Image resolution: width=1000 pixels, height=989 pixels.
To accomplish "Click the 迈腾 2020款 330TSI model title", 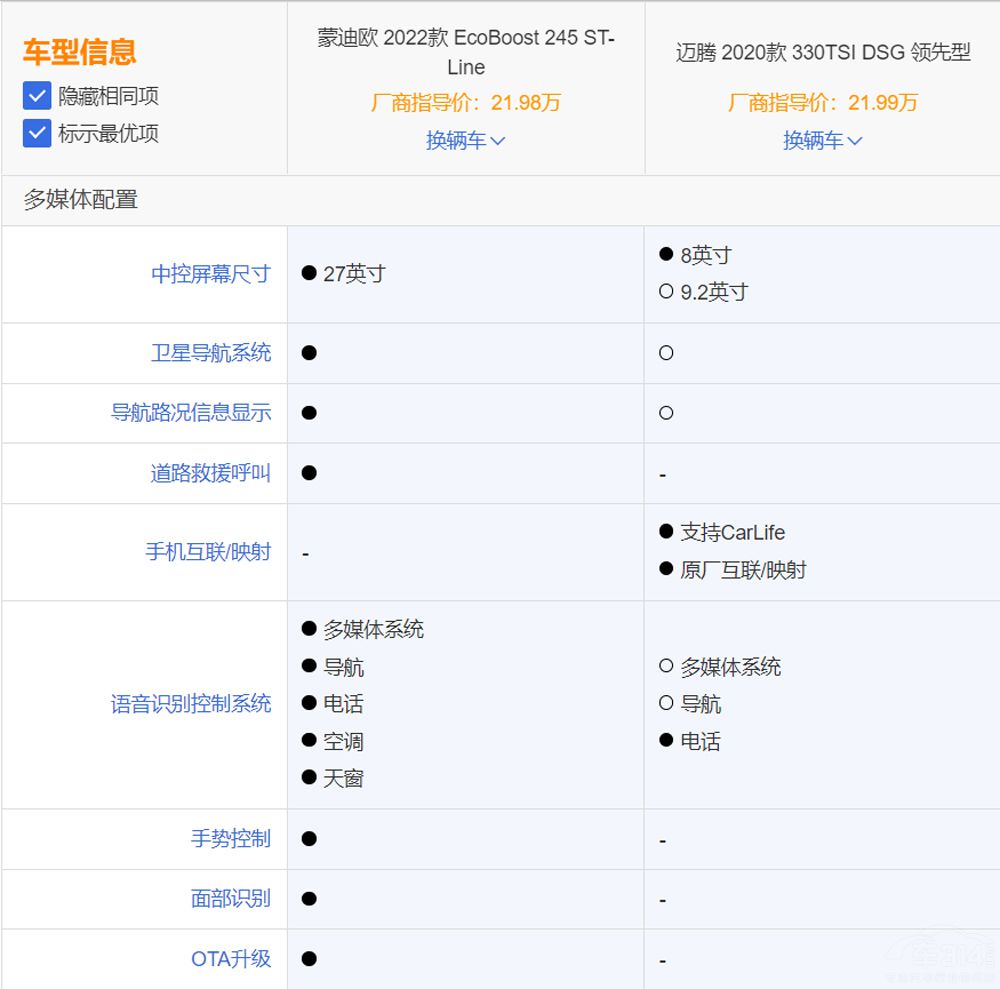I will [x=822, y=53].
